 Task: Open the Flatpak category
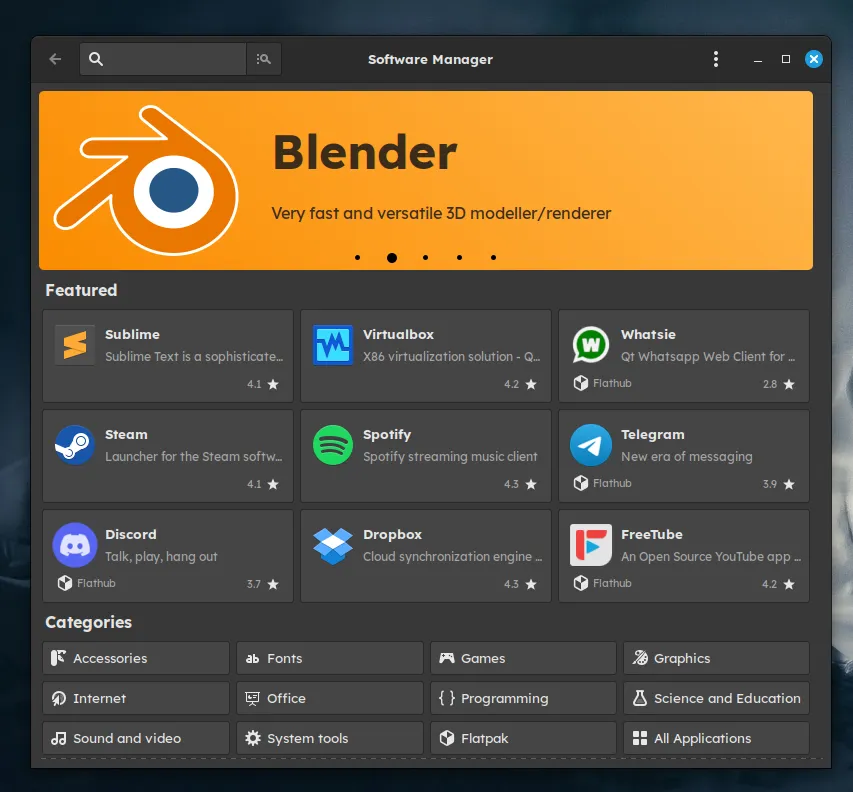pos(522,738)
